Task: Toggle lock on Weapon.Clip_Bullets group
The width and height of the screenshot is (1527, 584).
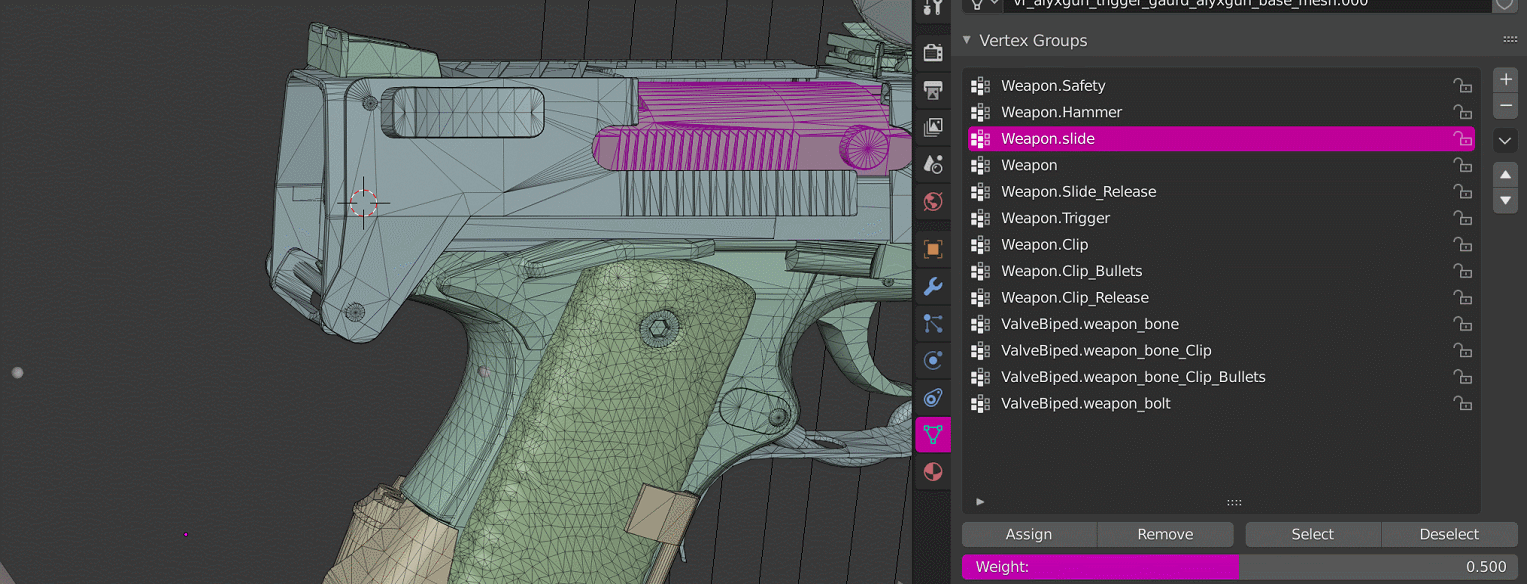Action: click(1462, 271)
